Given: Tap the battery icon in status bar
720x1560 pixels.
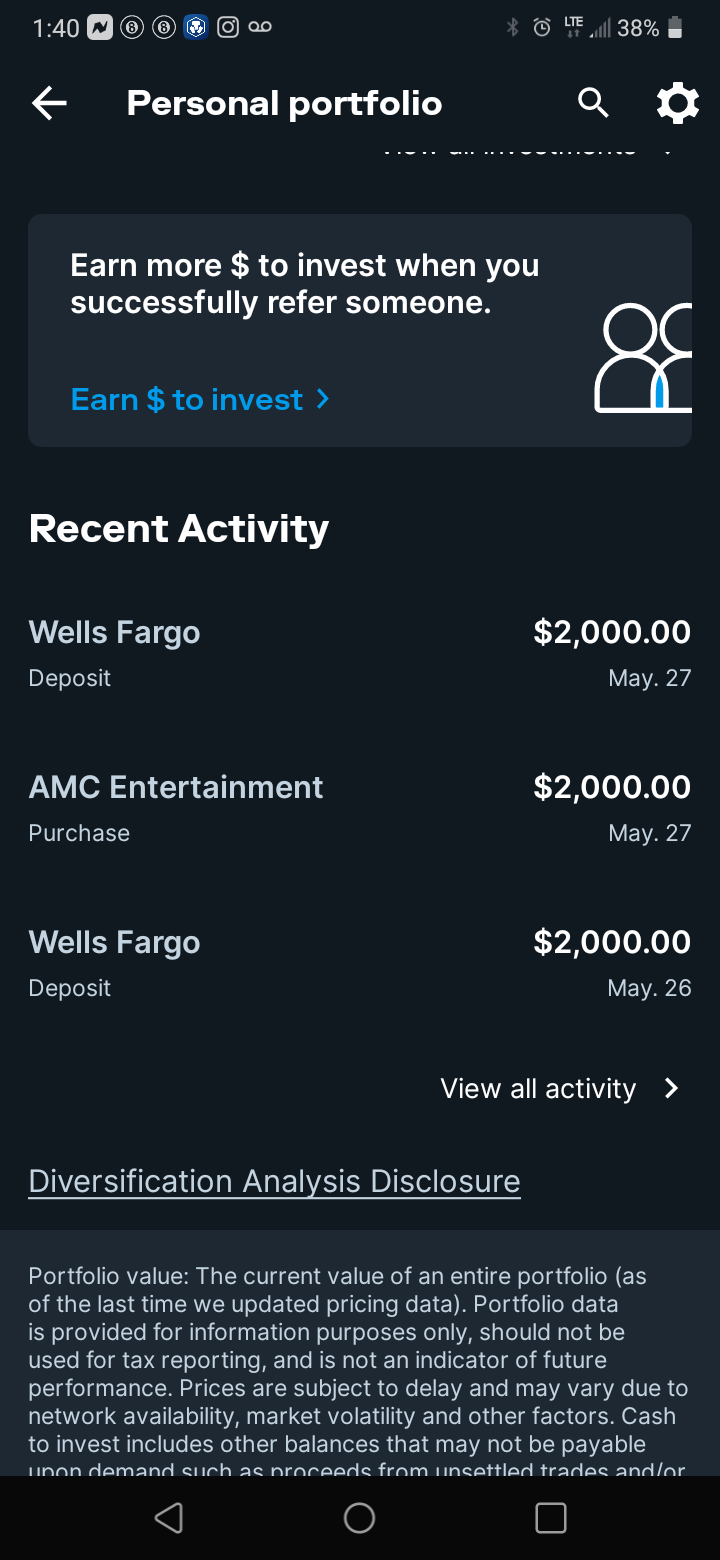Looking at the screenshot, I should (675, 28).
